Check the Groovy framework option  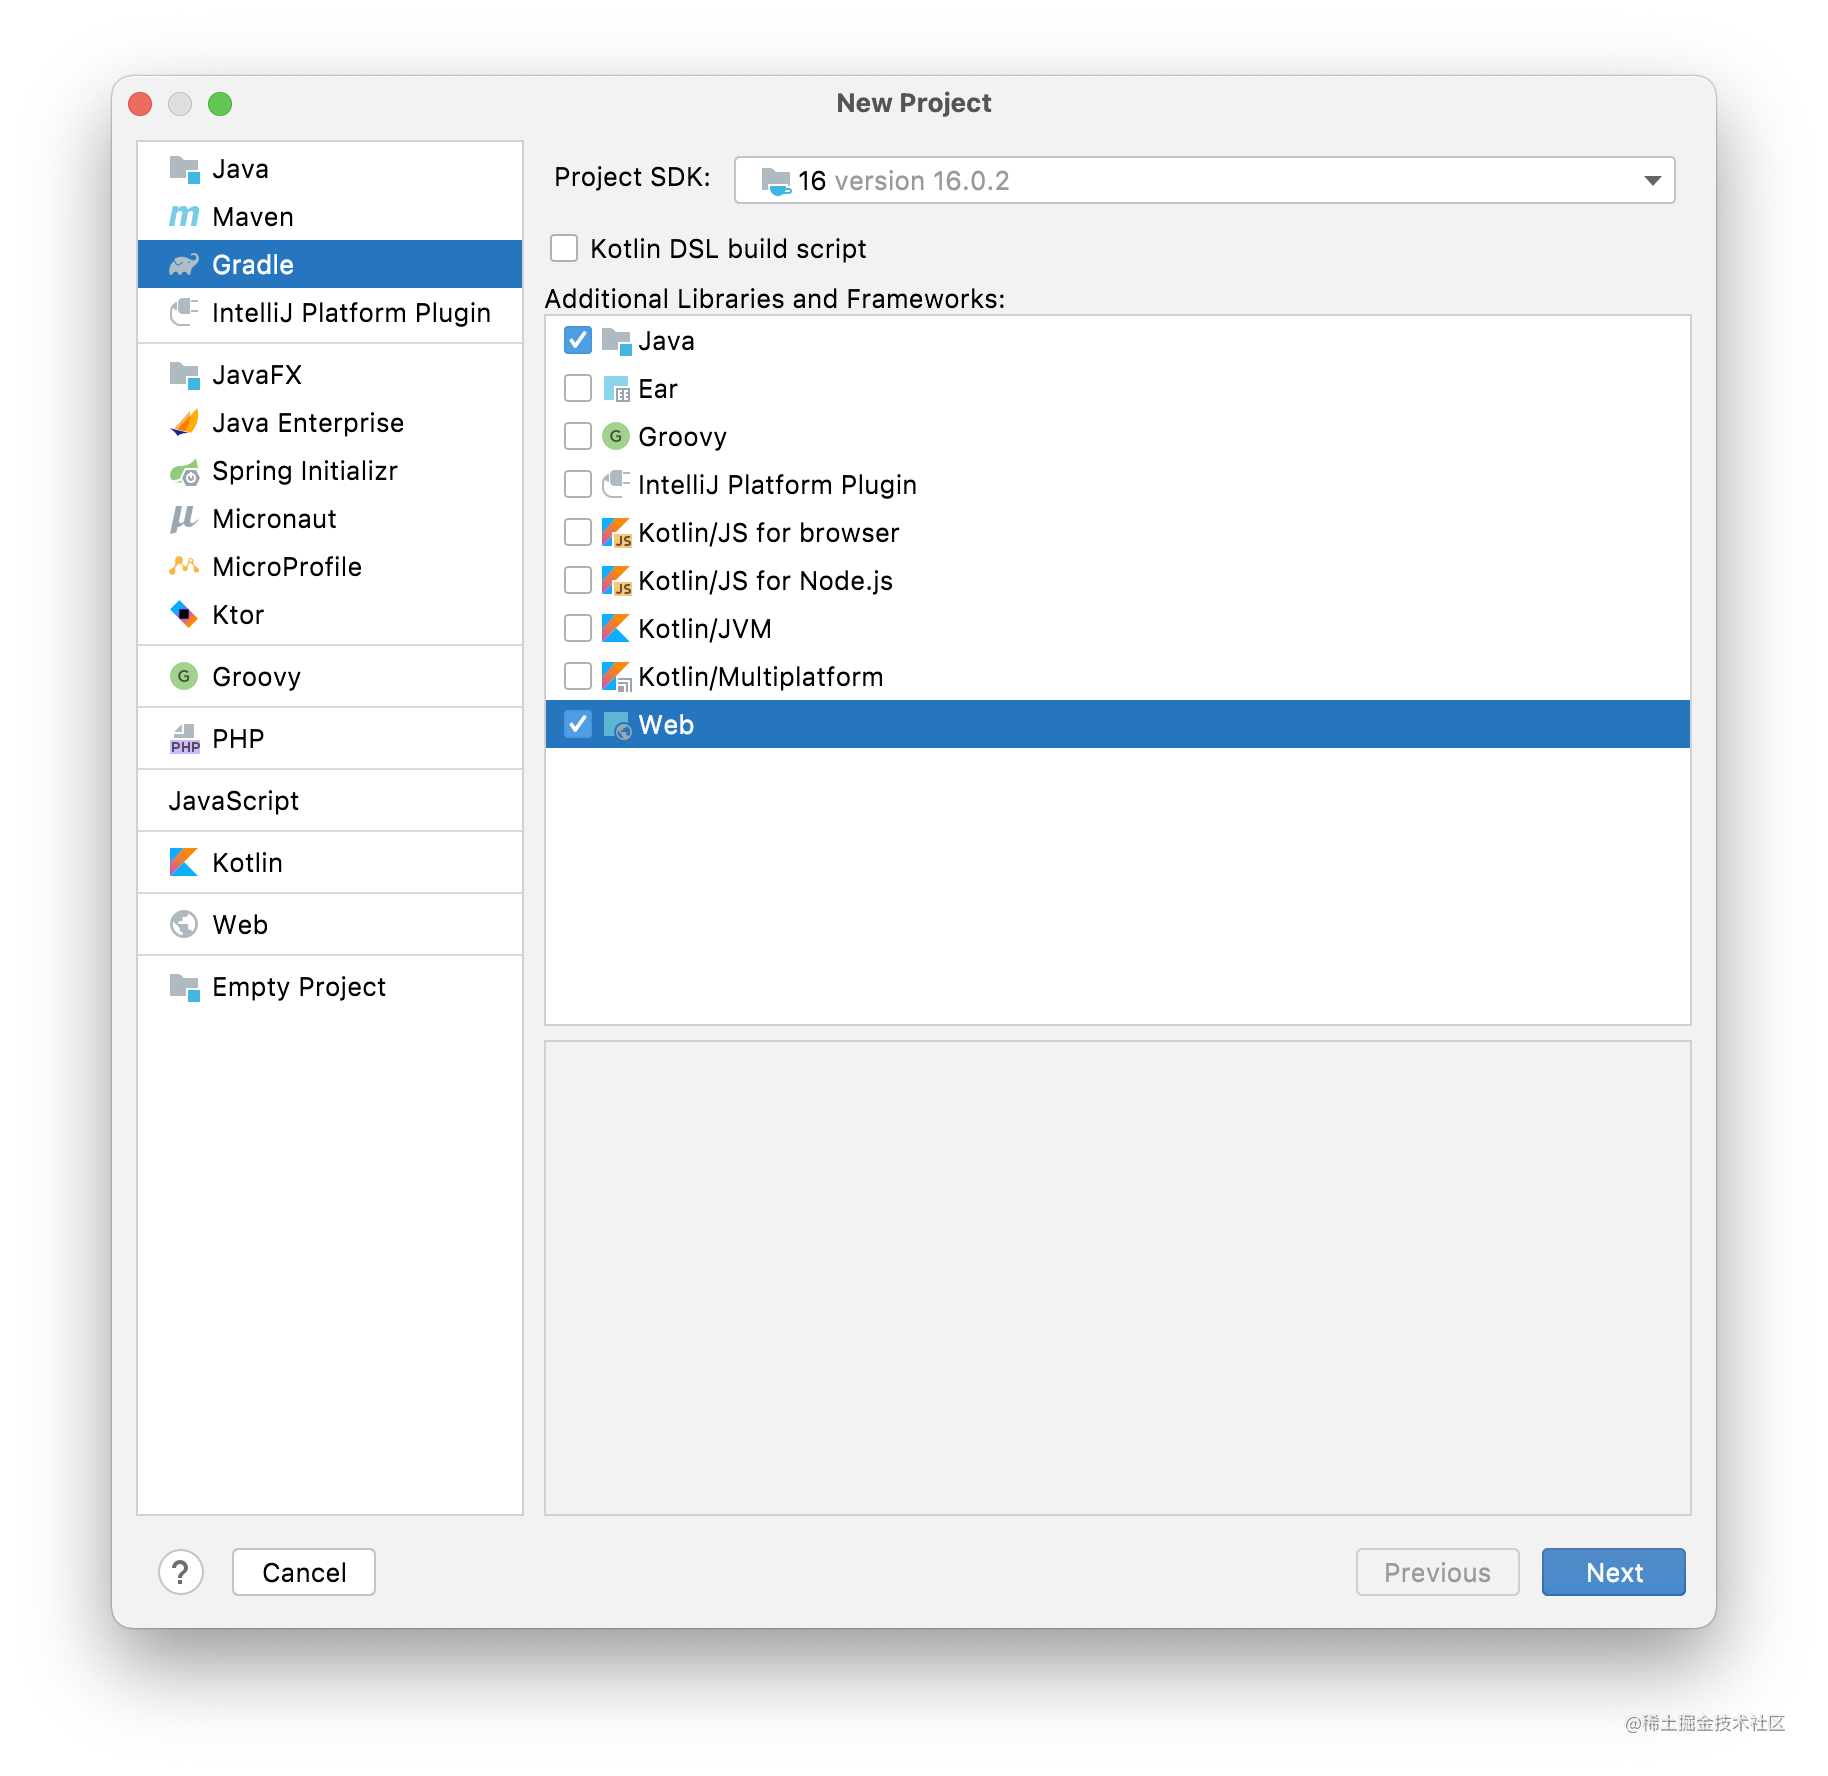(577, 436)
